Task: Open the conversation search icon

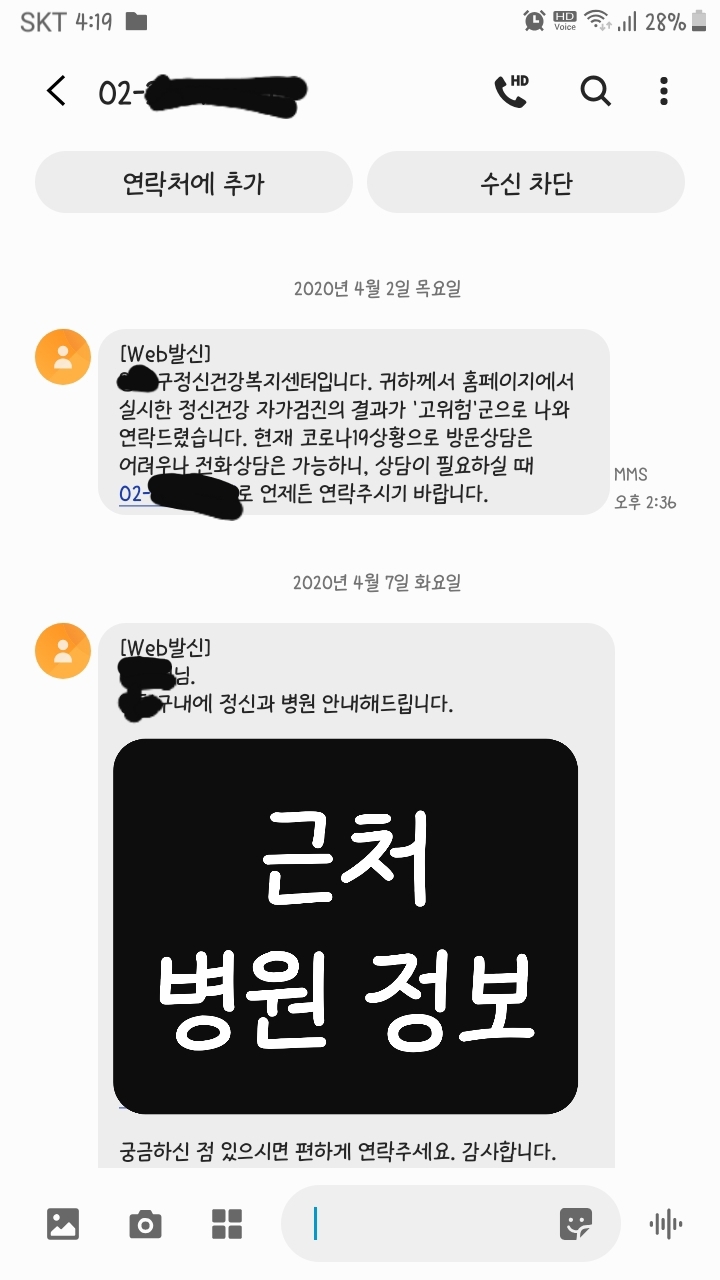Action: coord(596,91)
